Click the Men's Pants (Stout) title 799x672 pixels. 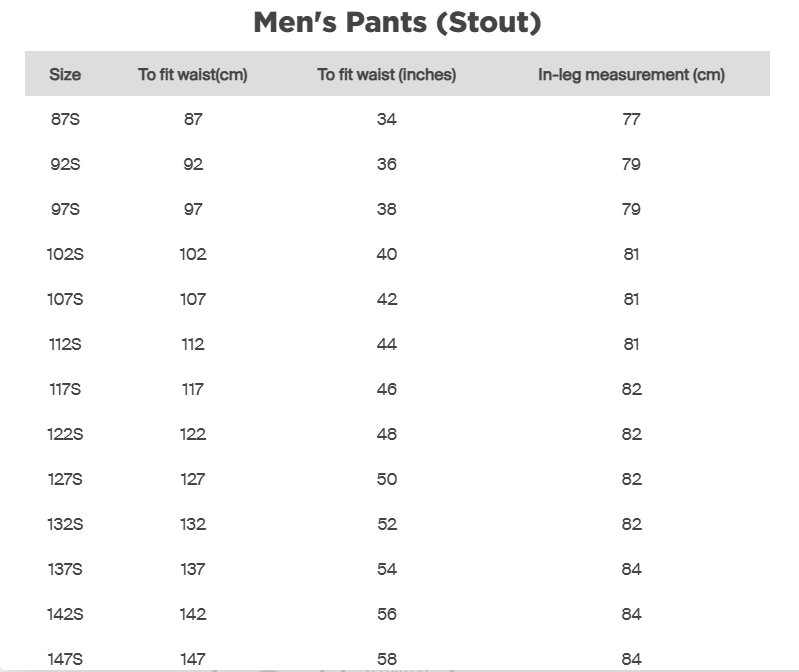(x=397, y=23)
